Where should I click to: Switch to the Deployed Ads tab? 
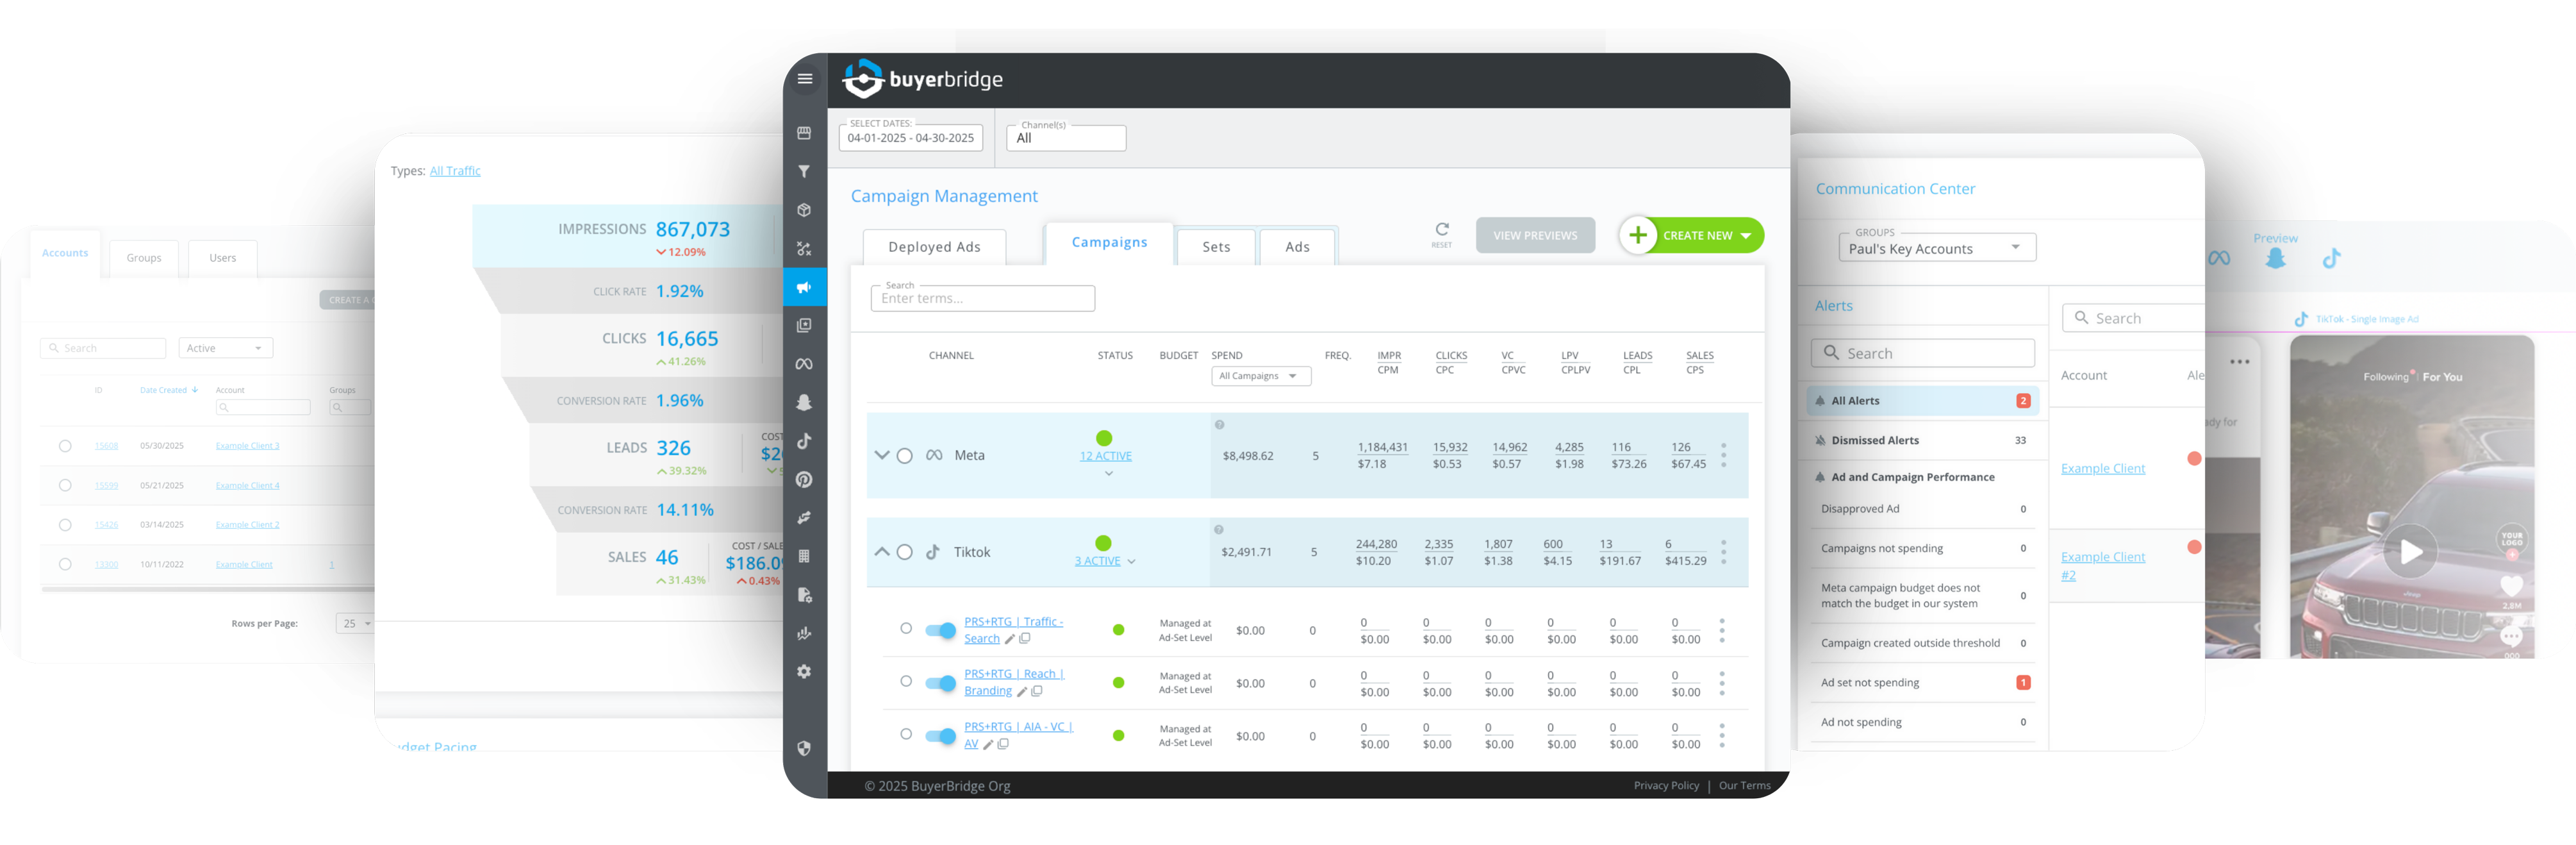point(934,247)
